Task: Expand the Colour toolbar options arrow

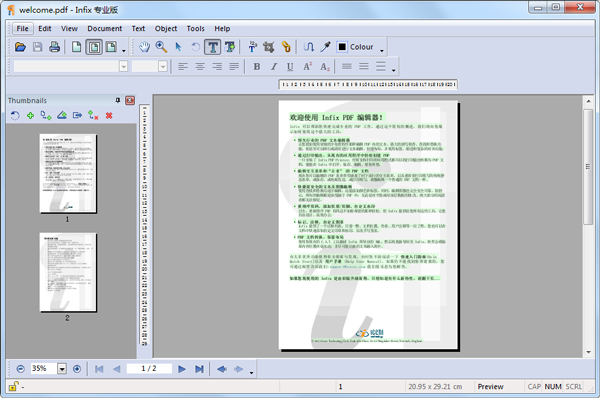Action: click(x=382, y=50)
